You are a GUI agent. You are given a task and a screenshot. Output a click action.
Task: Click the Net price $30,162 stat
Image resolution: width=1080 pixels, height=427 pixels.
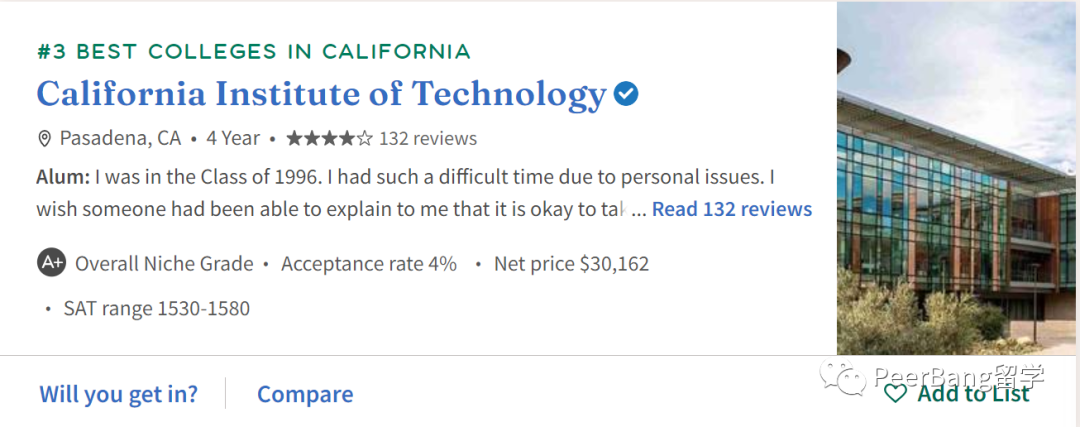tap(571, 264)
